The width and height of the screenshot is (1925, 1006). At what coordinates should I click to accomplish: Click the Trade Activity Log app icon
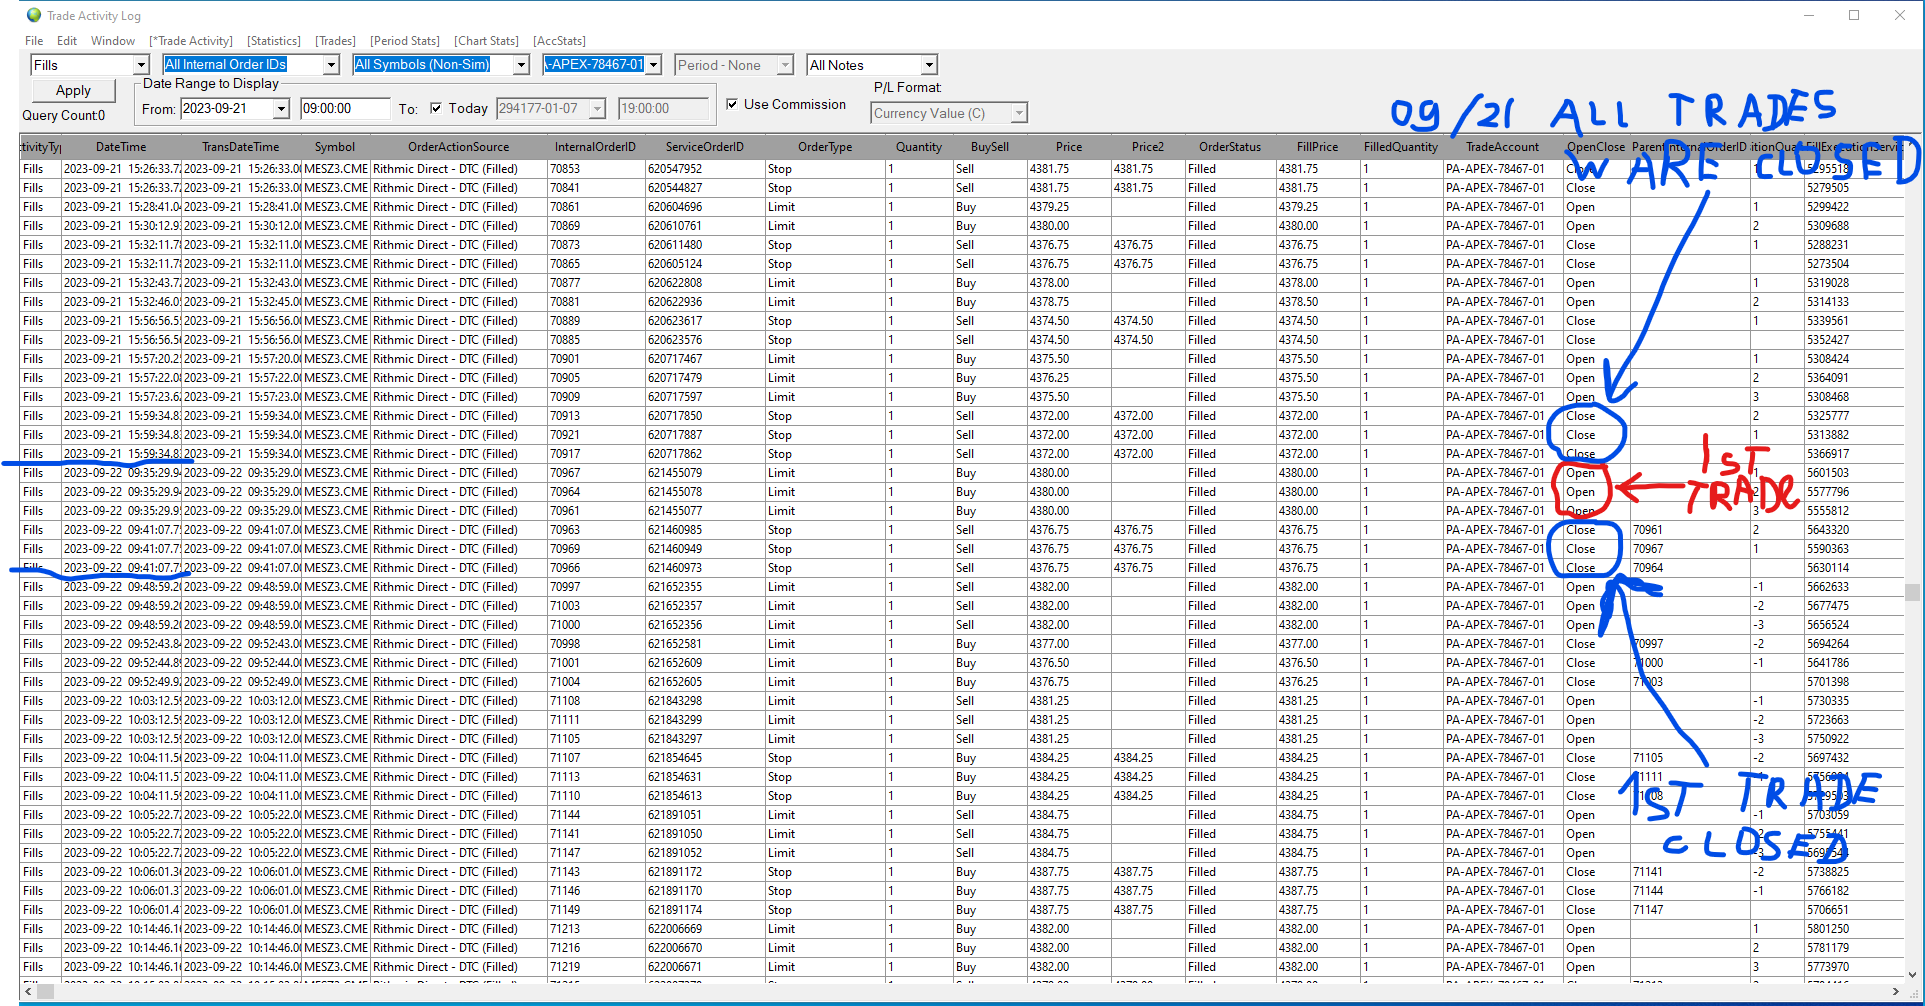tap(34, 15)
